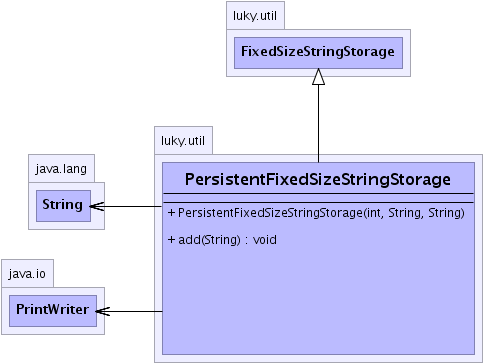
Task: Click the dependency line to PrintWriter
Action: (x=136, y=311)
